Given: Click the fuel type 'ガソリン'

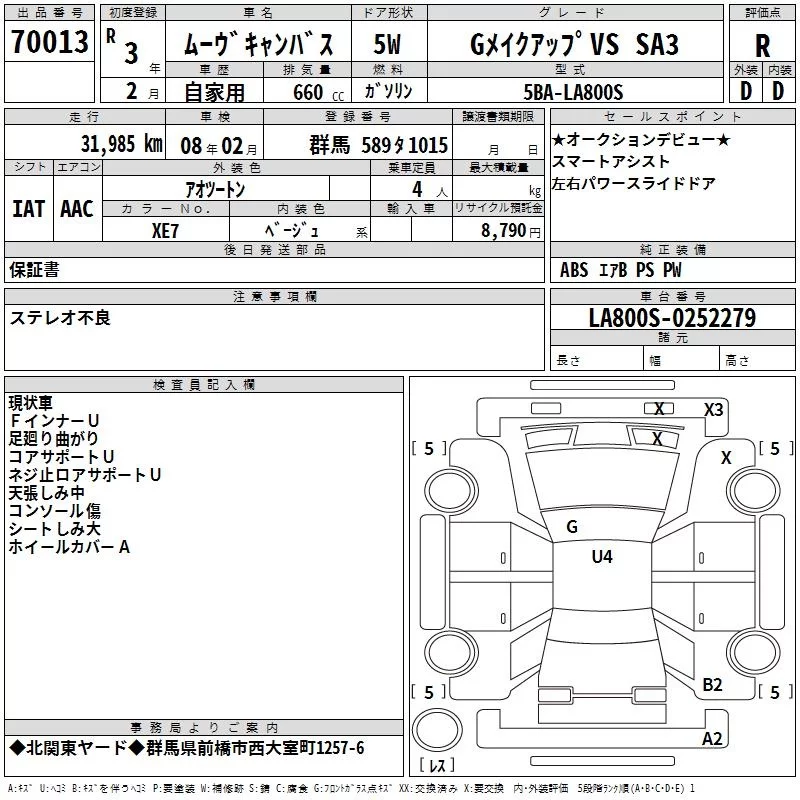Looking at the screenshot, I should coord(388,91).
